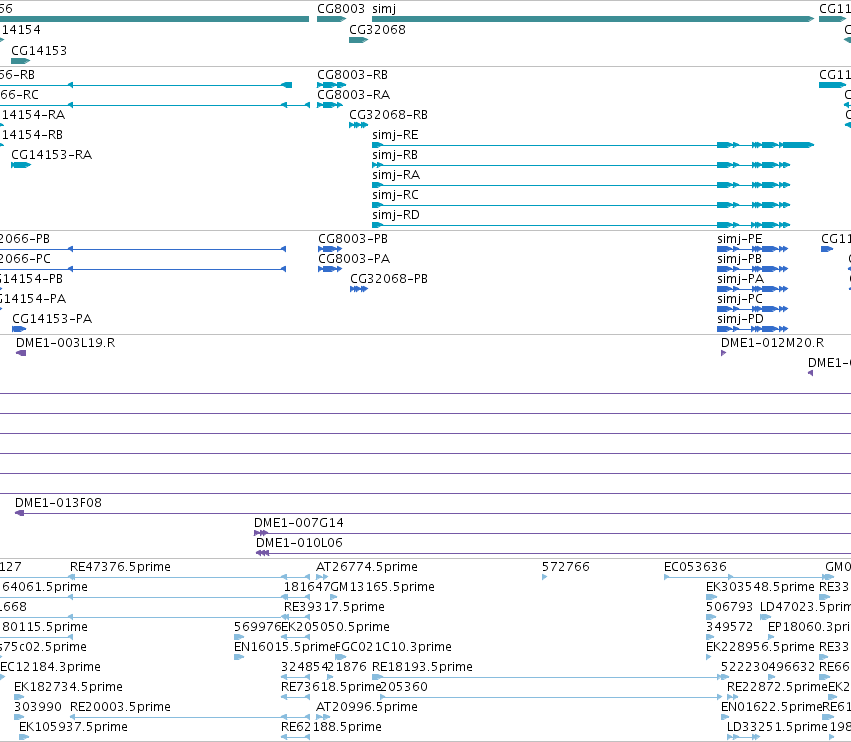The height and width of the screenshot is (742, 851).
Task: Click the simj-RB transcript label
Action: pyautogui.click(x=395, y=155)
